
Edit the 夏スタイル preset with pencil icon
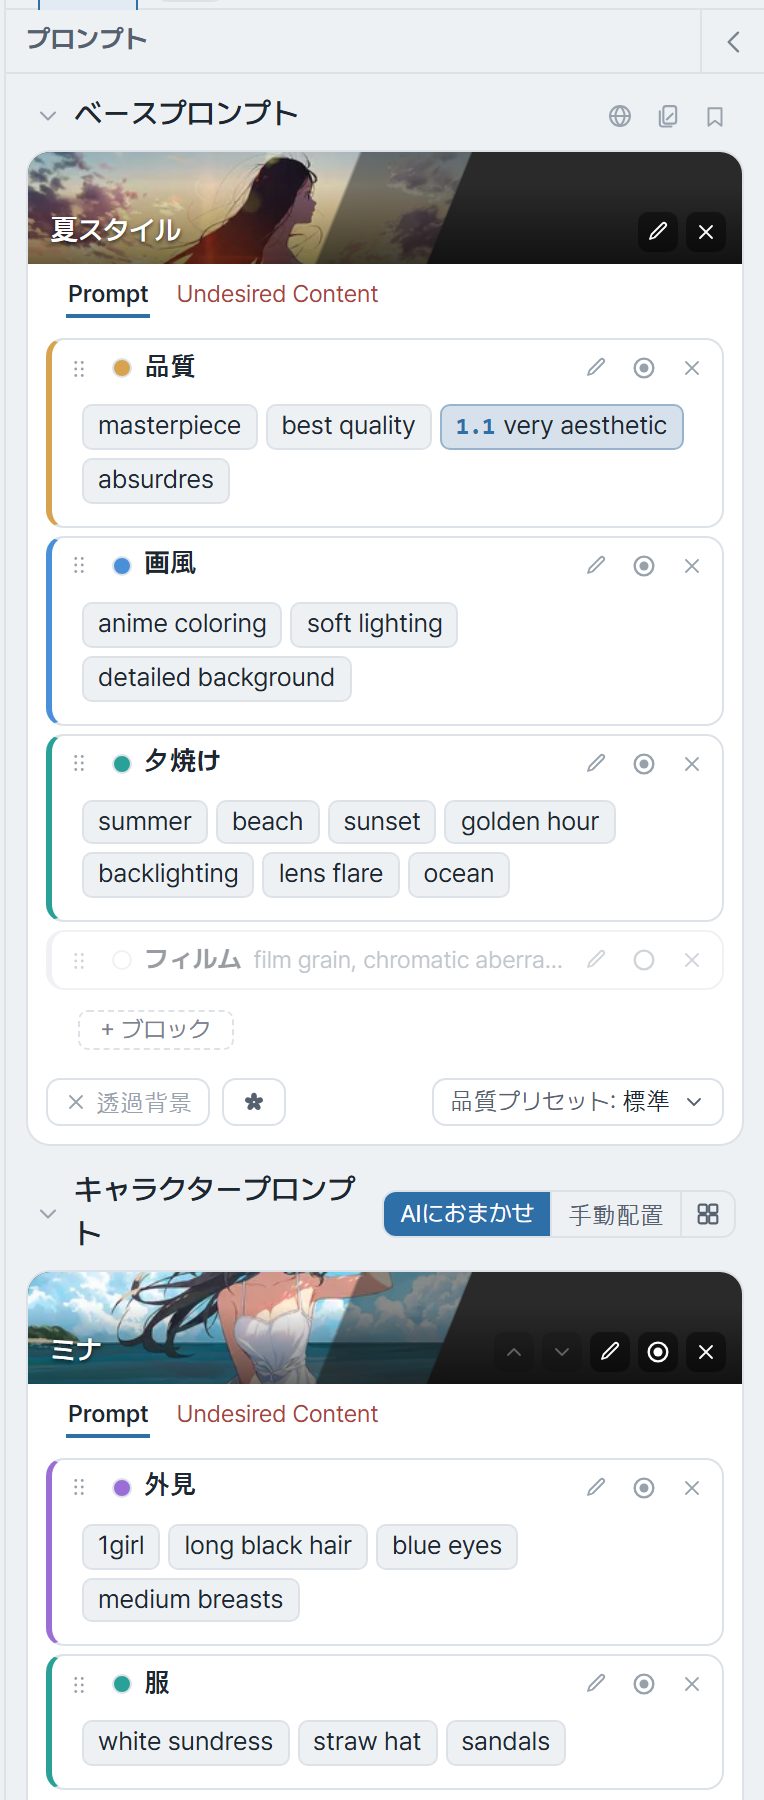[x=658, y=232]
